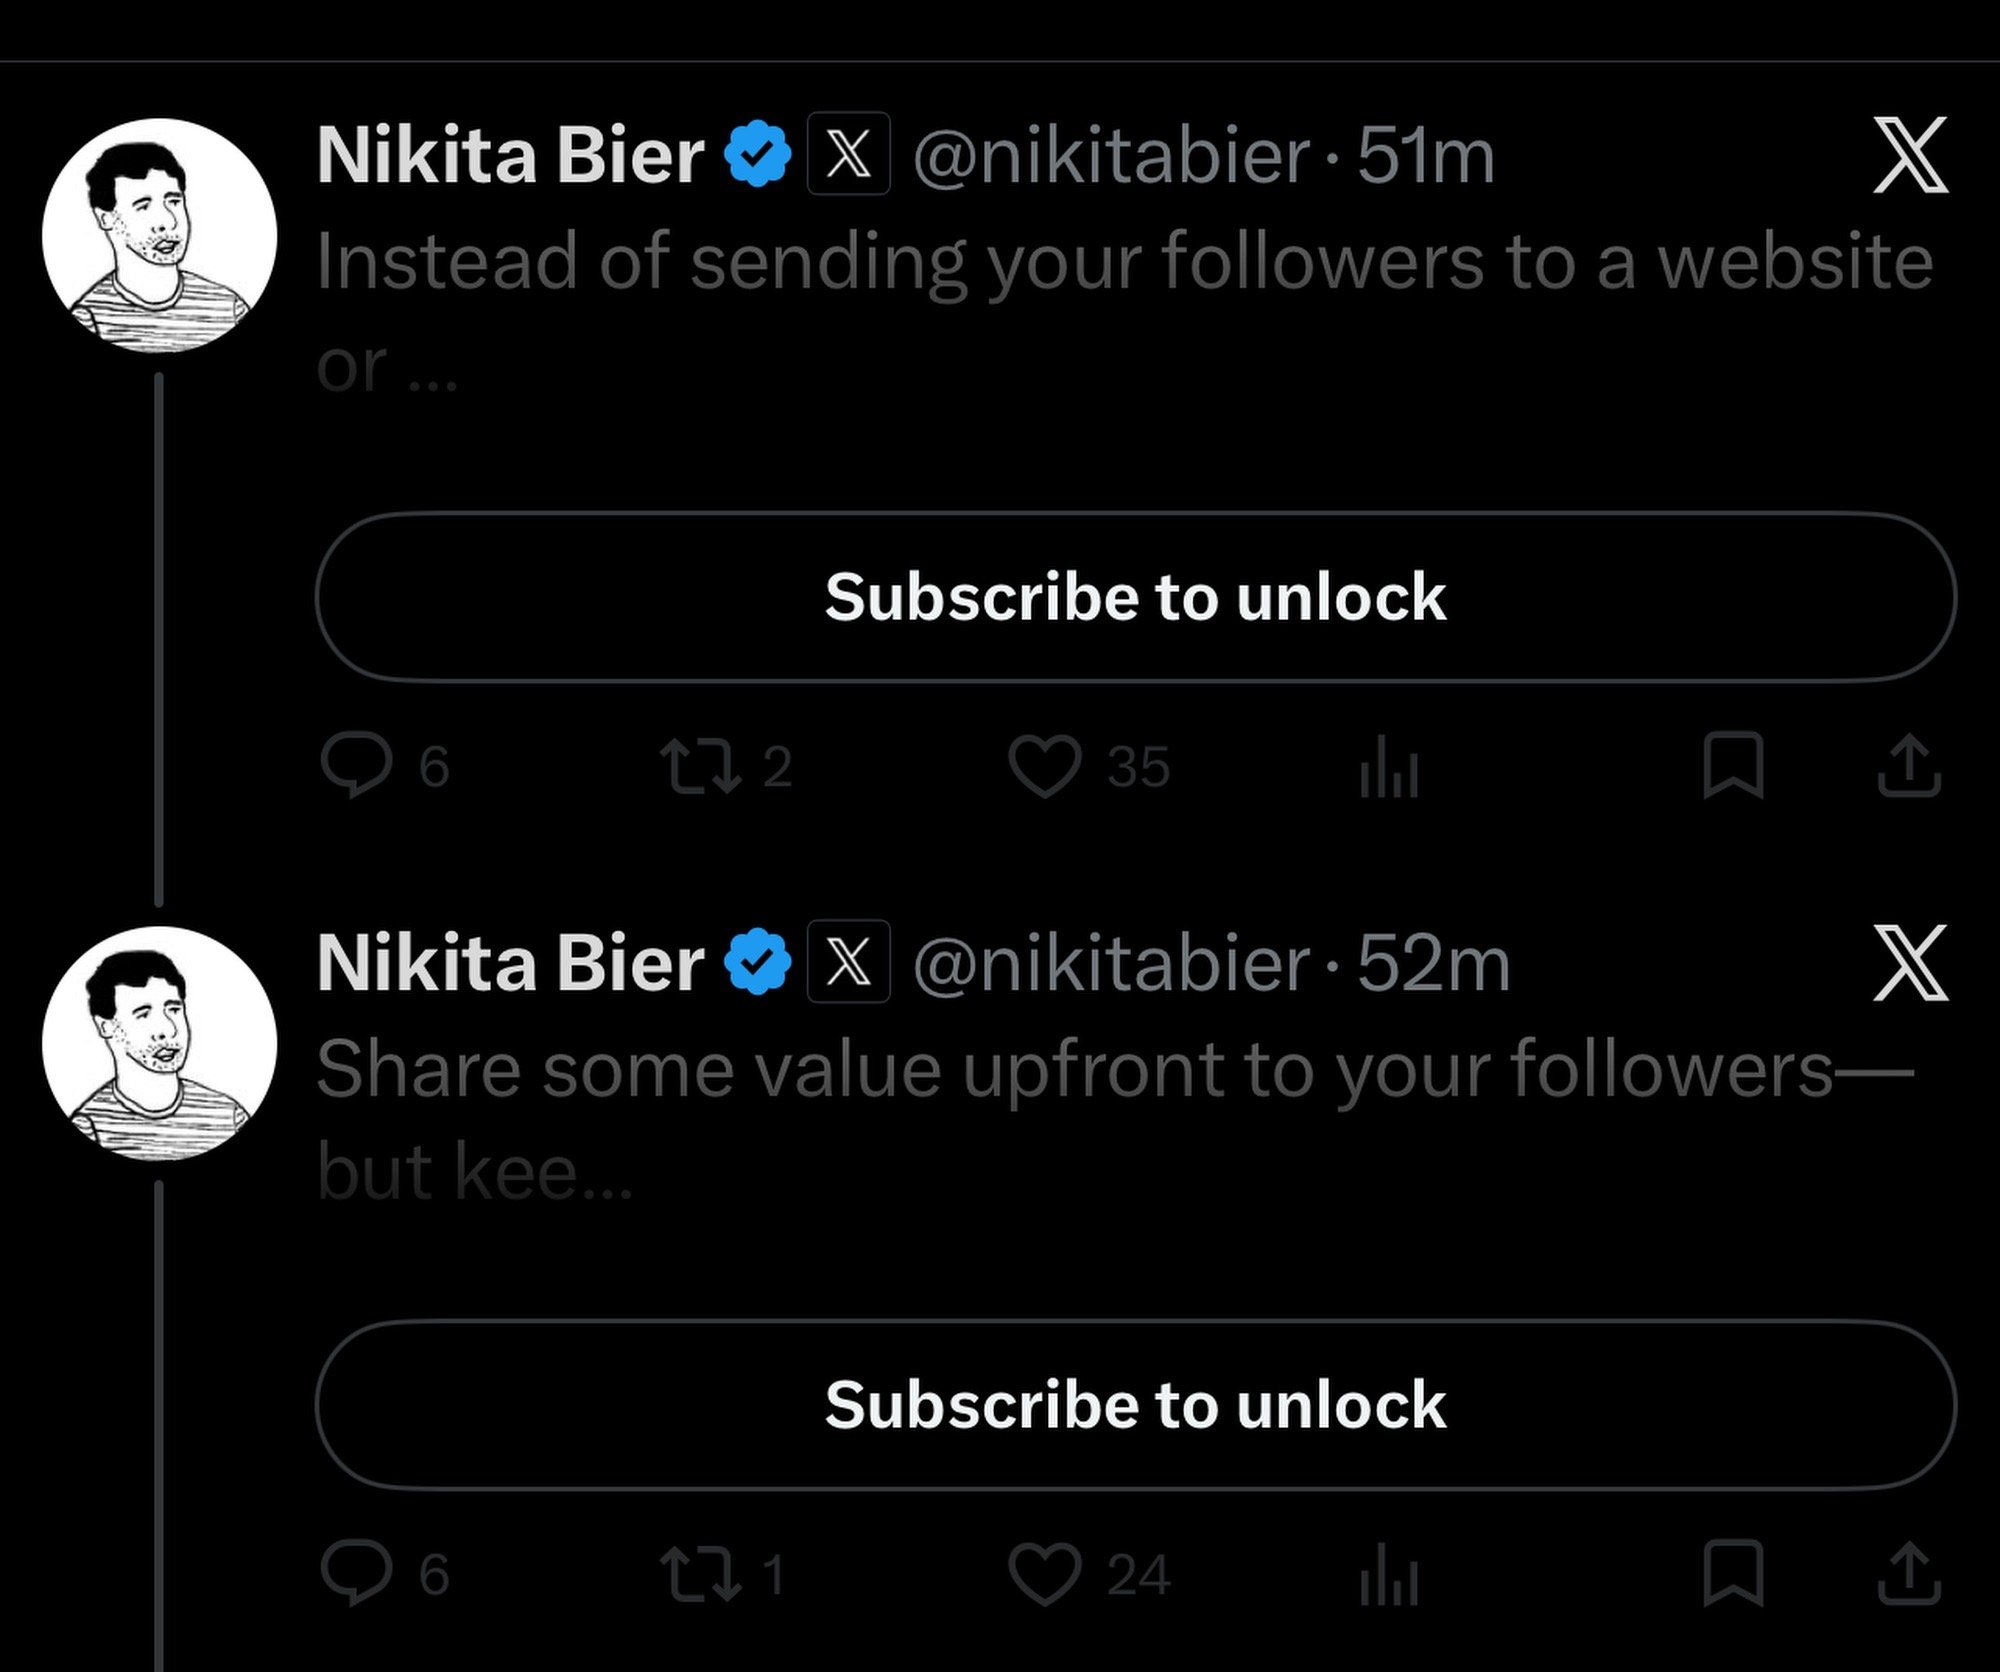Share the 52m Nikita Bier post
The height and width of the screenshot is (1672, 2000).
(1909, 1575)
